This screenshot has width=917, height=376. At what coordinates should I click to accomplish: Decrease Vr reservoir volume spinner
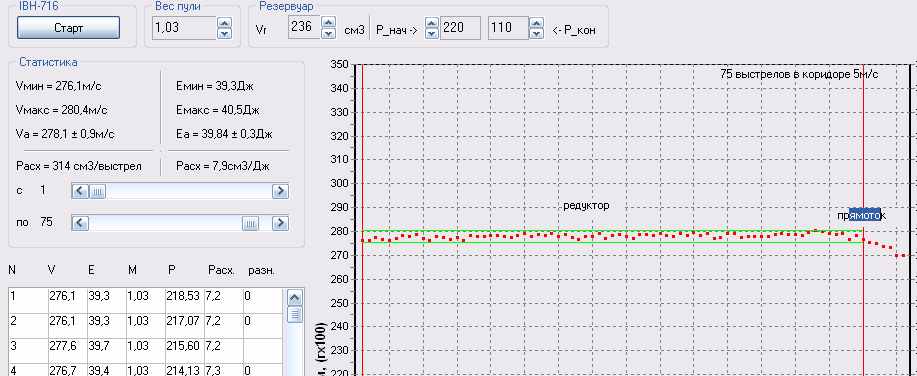tap(329, 34)
